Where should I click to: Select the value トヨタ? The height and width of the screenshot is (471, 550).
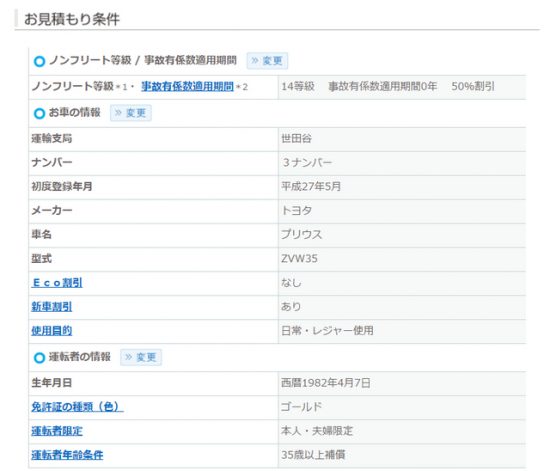296,210
